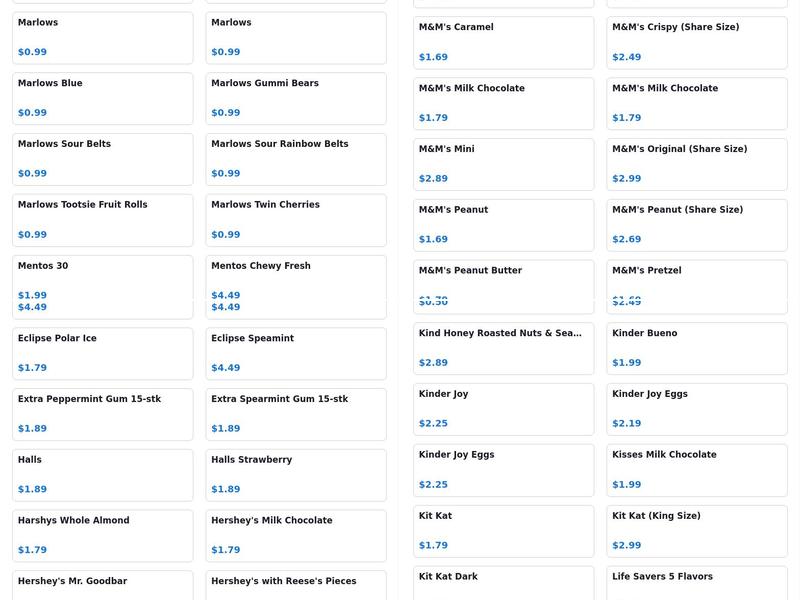Pick Eclipse Polar Ice gum

click(x=102, y=353)
